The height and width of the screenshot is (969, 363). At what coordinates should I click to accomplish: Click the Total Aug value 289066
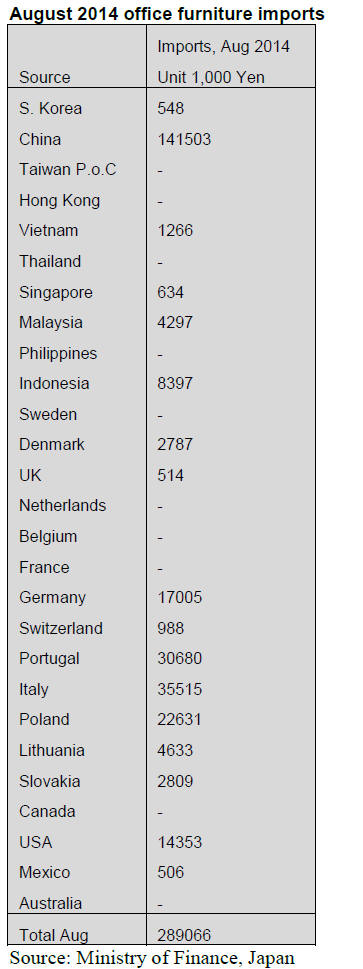point(184,934)
